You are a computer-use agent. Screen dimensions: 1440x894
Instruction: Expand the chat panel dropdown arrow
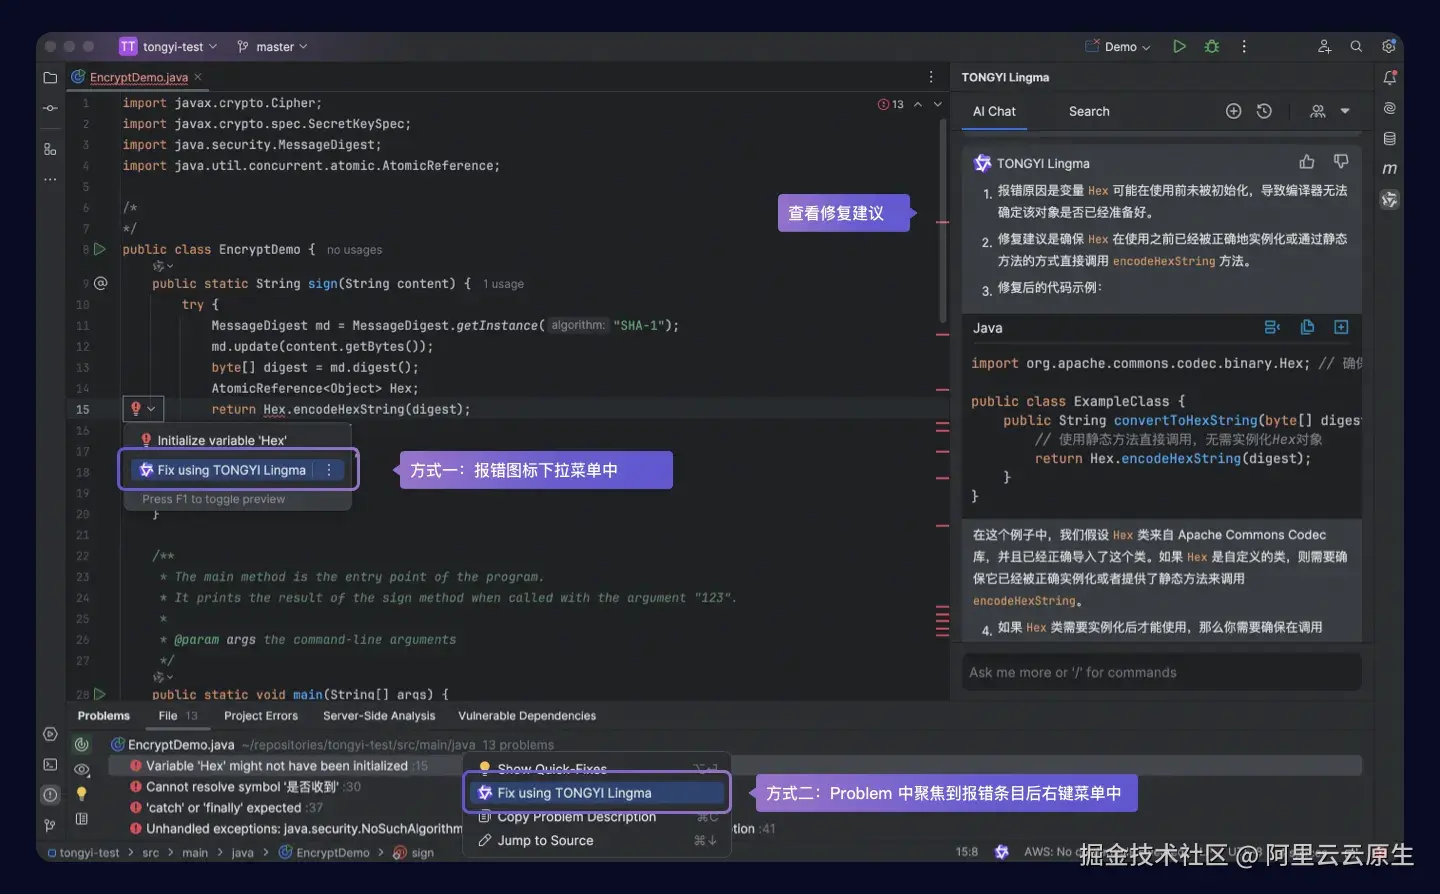coord(1345,111)
